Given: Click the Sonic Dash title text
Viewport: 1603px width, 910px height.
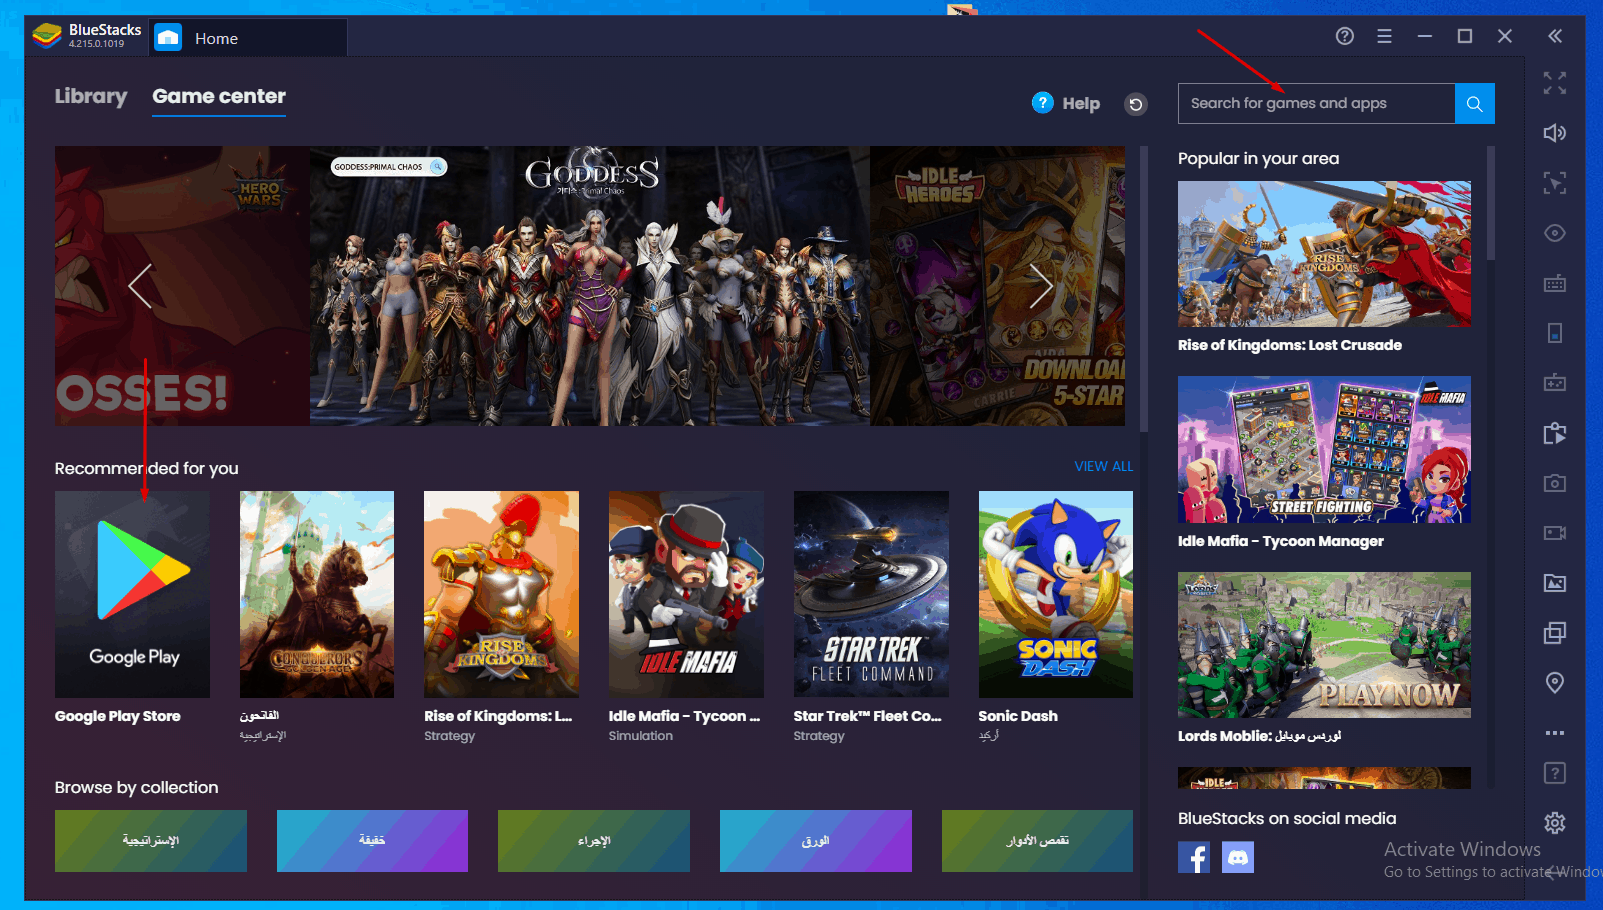Looking at the screenshot, I should pos(1018,716).
